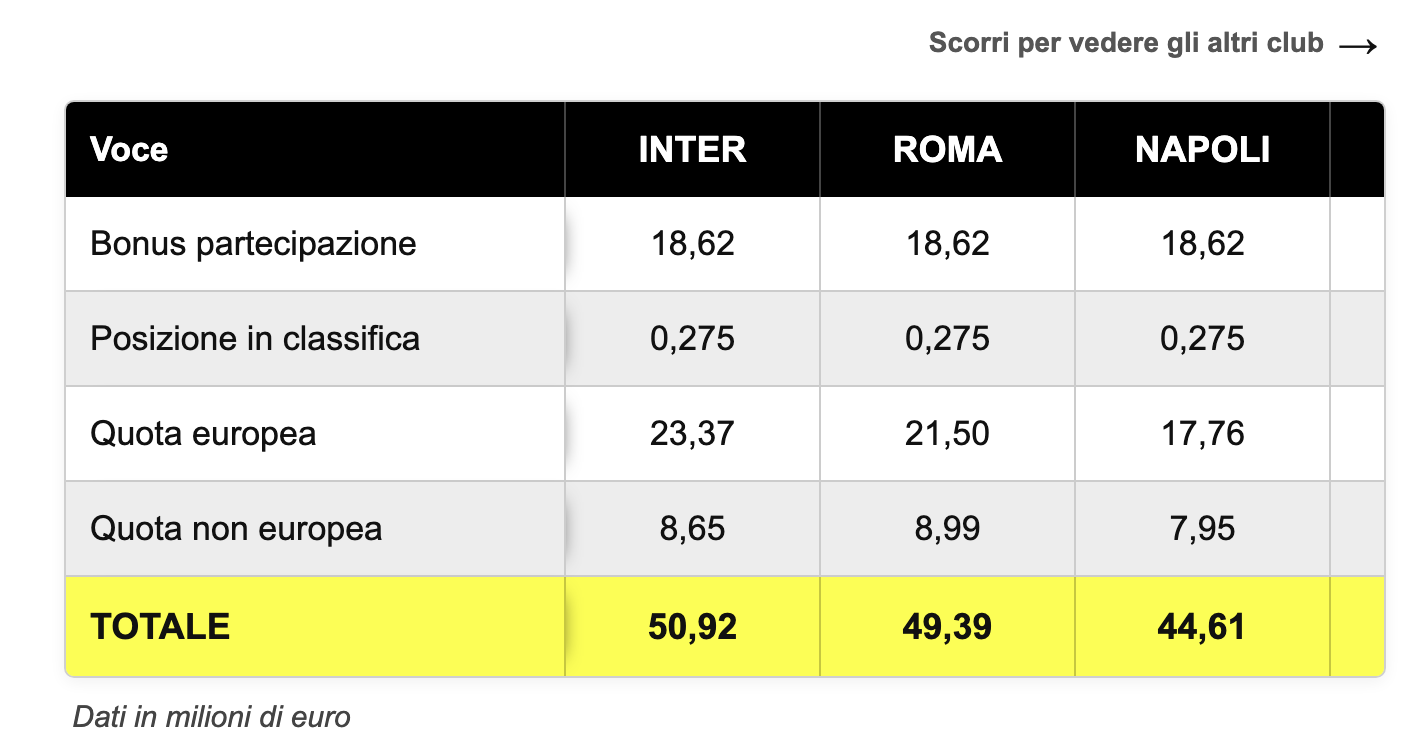Select the ROMA column header
This screenshot has height=754, width=1424.
[x=947, y=150]
